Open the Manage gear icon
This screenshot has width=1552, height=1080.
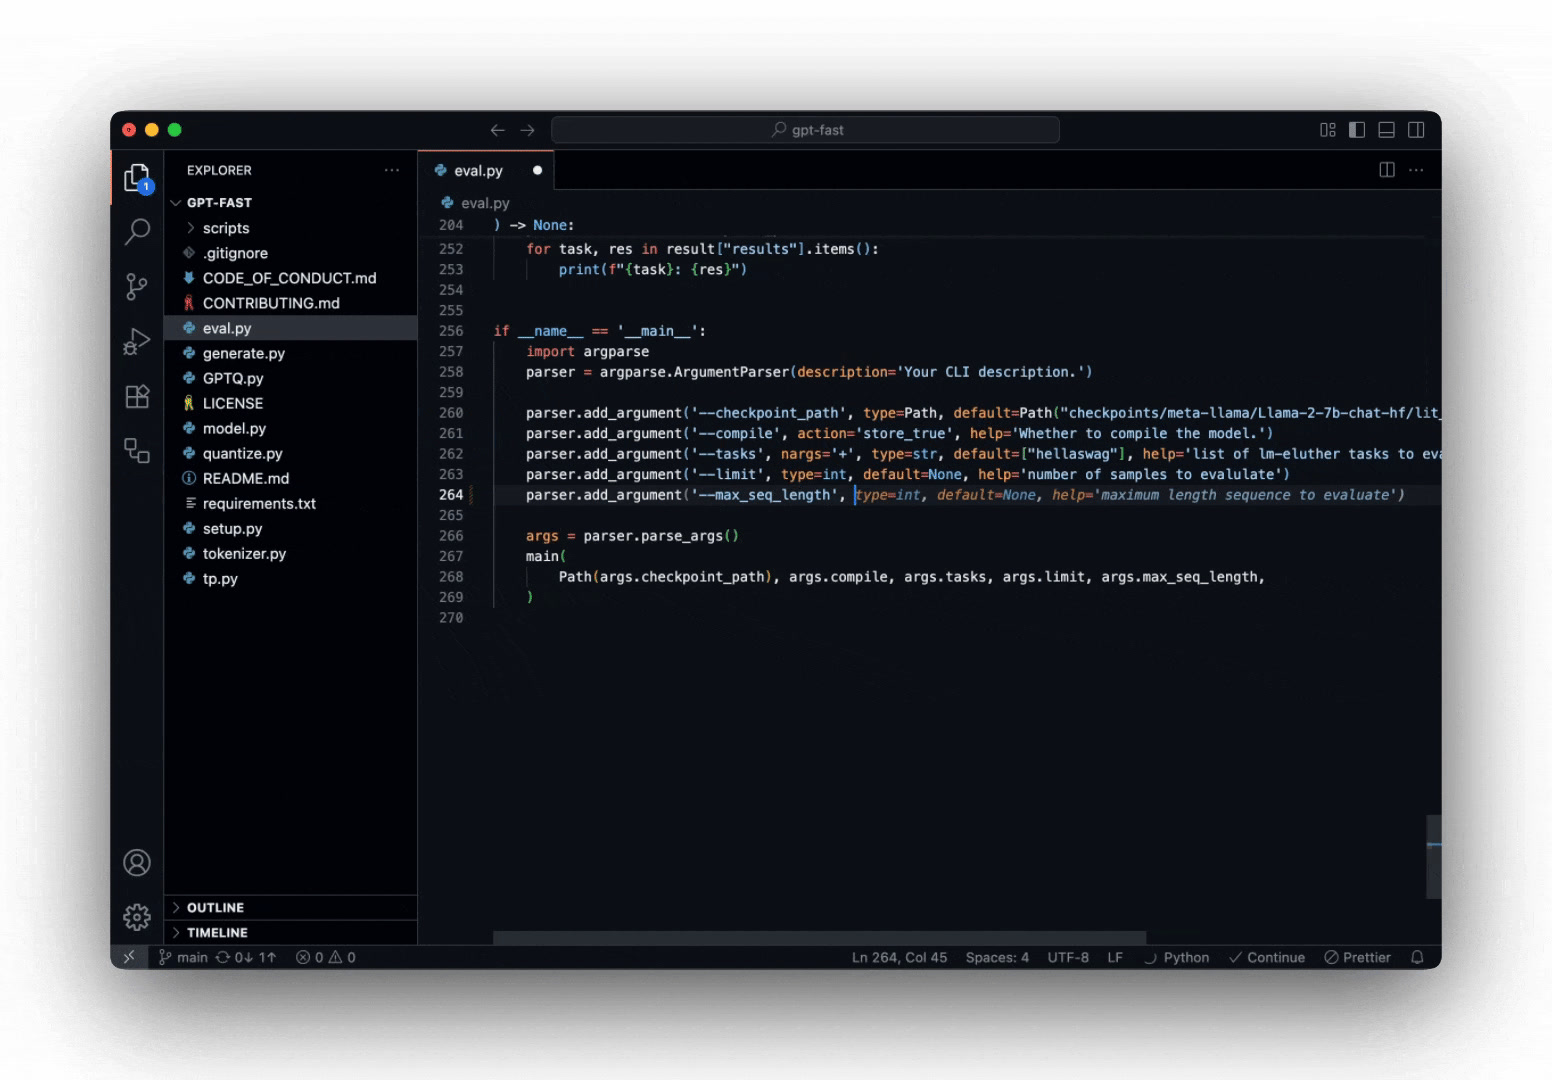point(137,917)
